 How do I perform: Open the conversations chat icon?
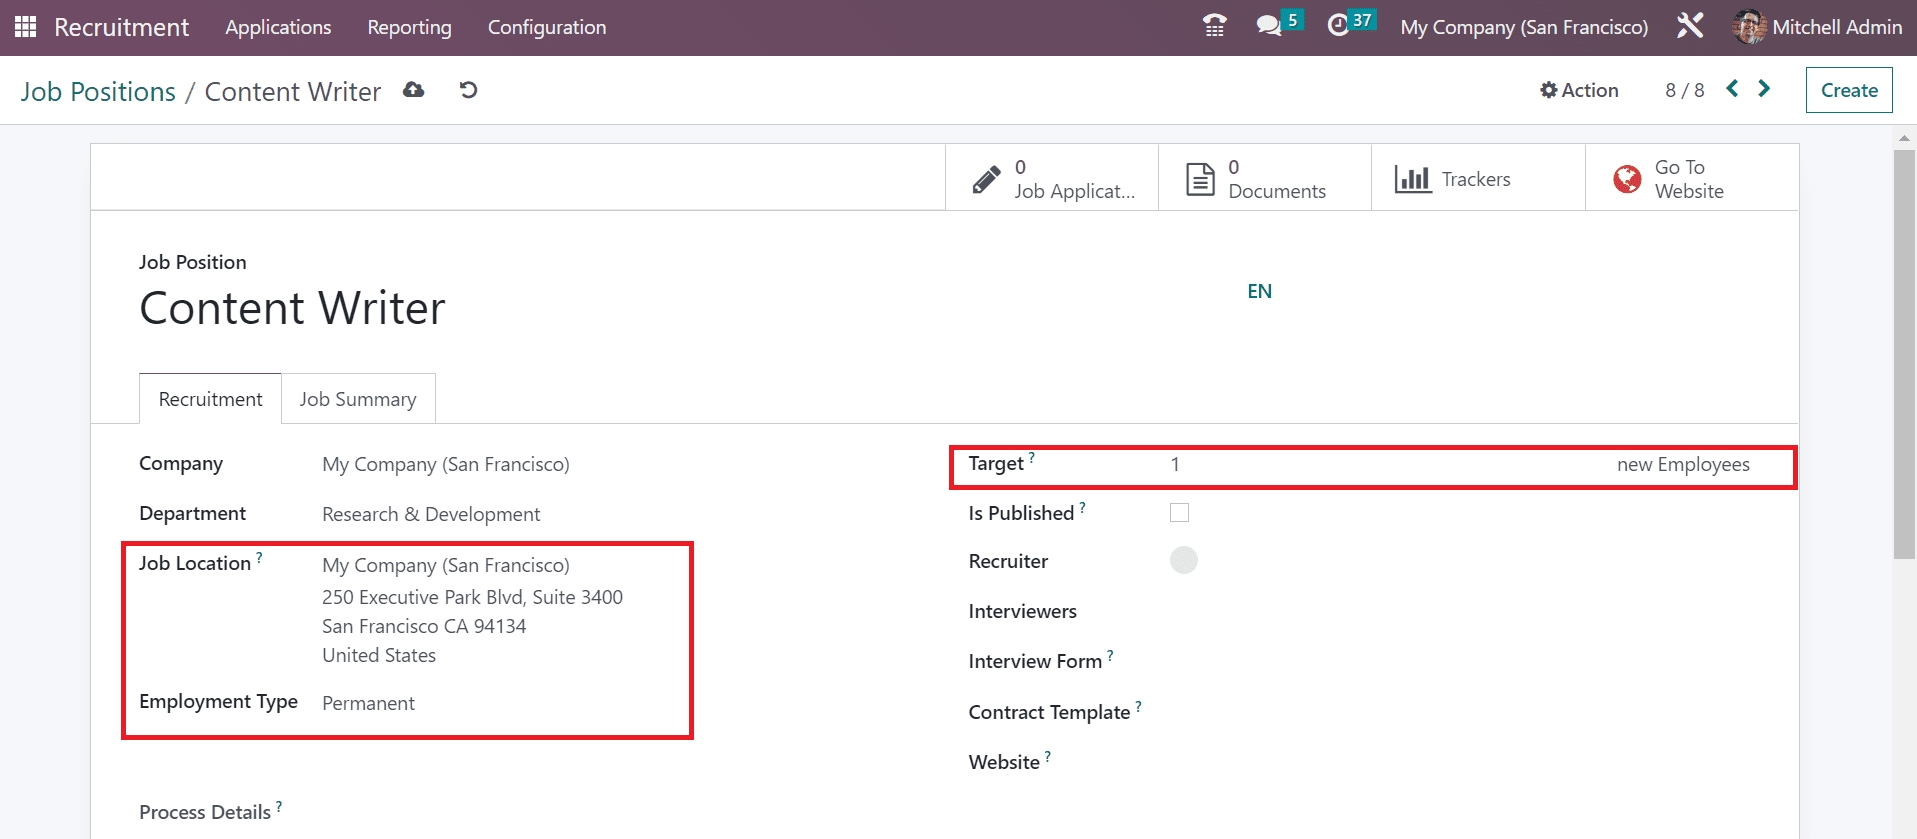pos(1269,26)
